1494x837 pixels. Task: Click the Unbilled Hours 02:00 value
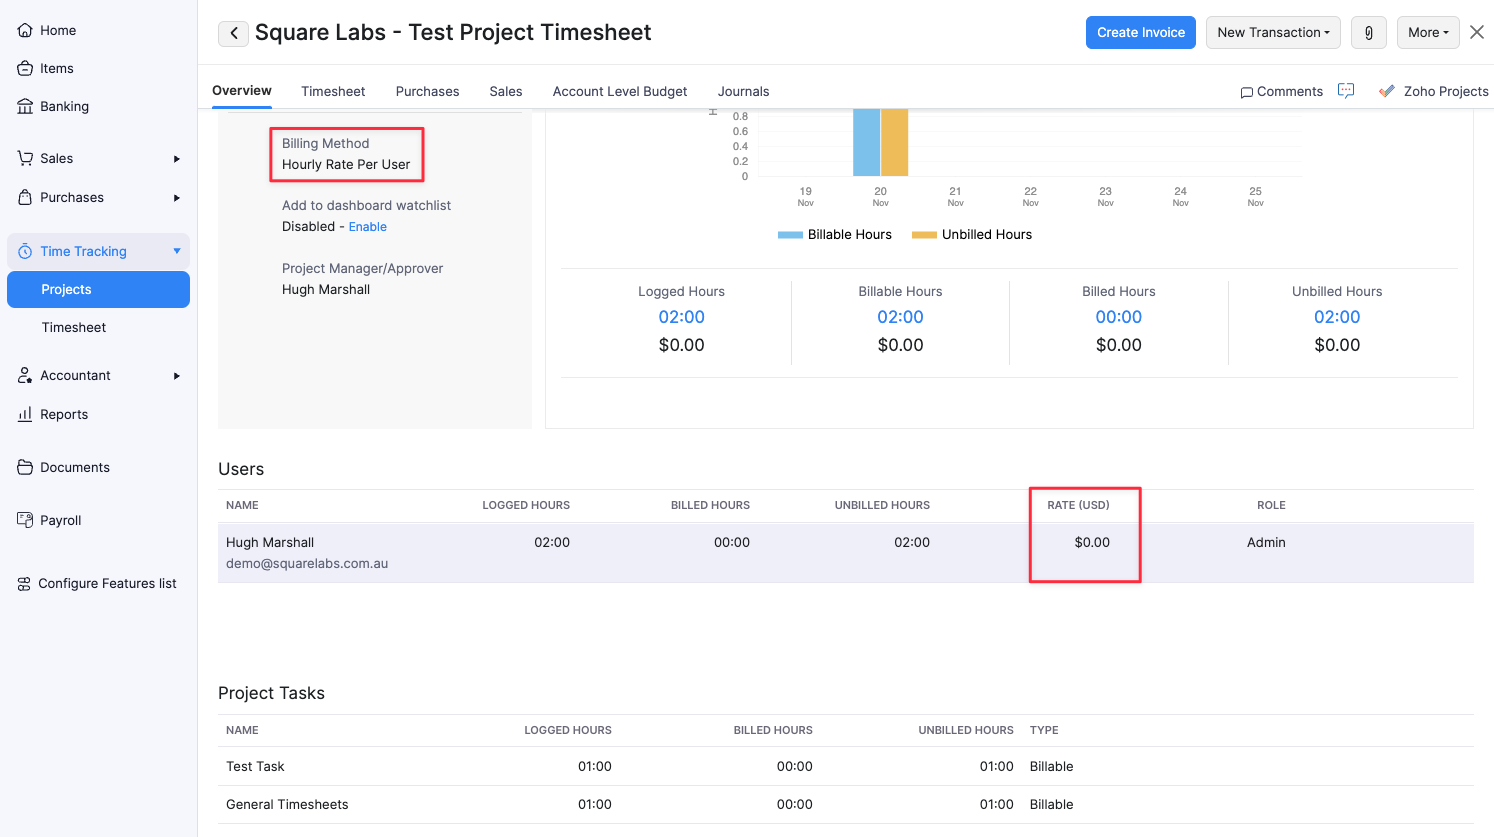pos(1337,317)
